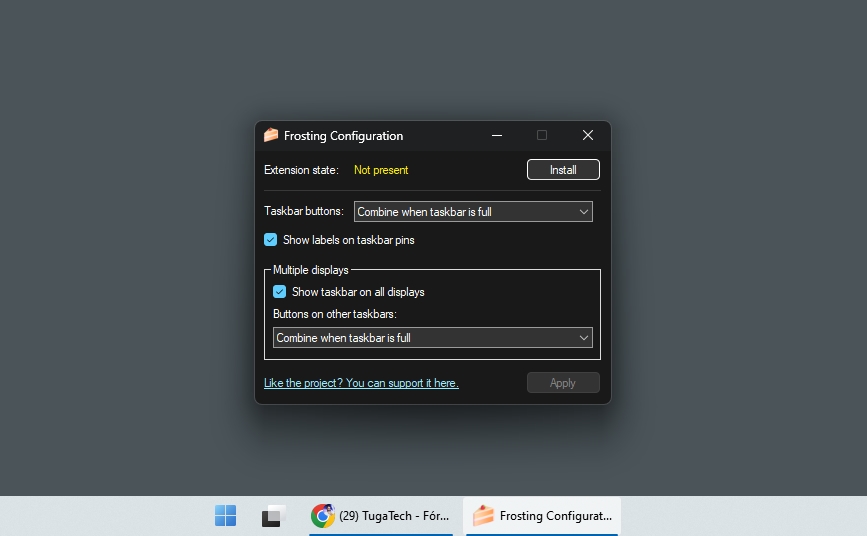
Task: Click the disabled maximize button in title bar
Action: click(x=542, y=136)
